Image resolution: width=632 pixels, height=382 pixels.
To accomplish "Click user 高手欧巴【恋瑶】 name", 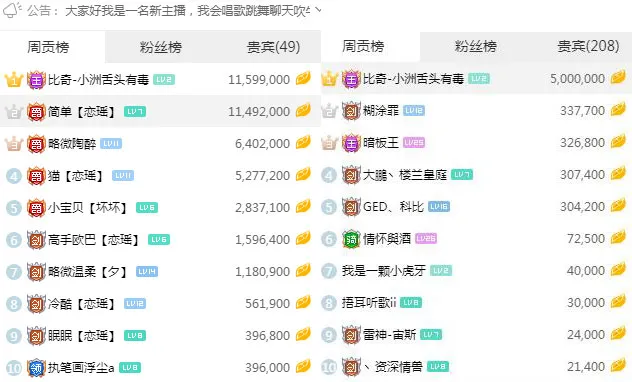I will pyautogui.click(x=93, y=240).
